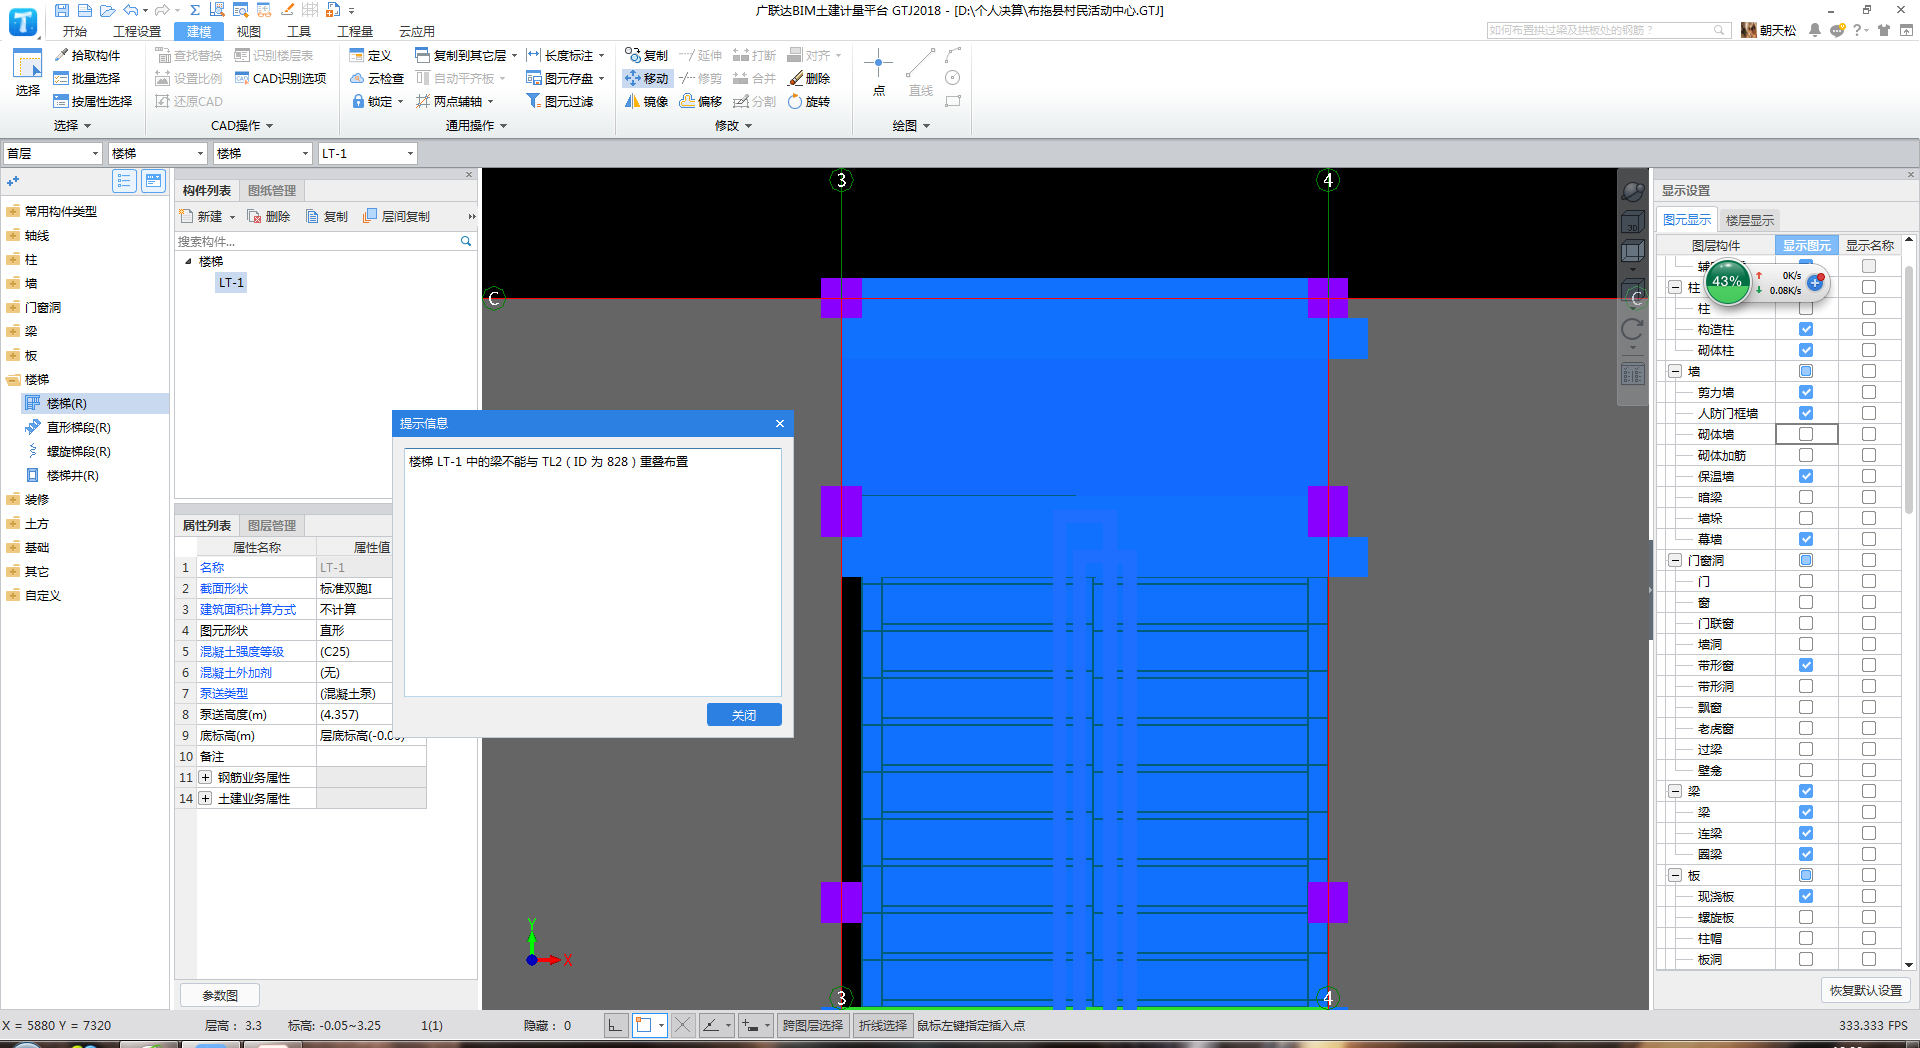
Task: Toggle 带形窗 display checkbox
Action: 1806,665
